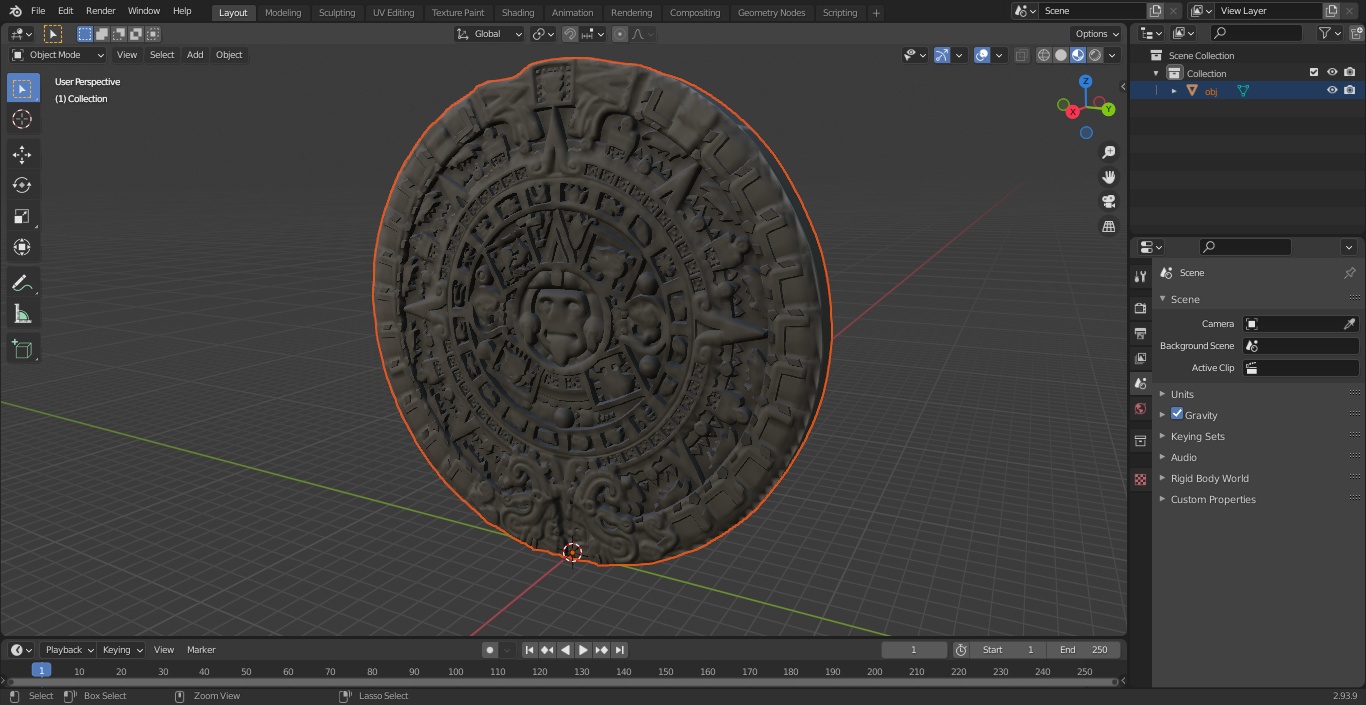1366x705 pixels.
Task: Select the Rotate tool
Action: click(x=22, y=185)
